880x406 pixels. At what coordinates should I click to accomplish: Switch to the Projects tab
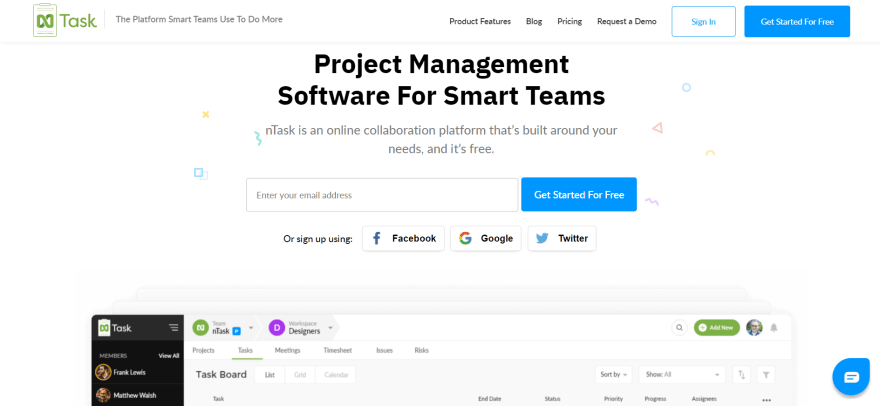(203, 350)
